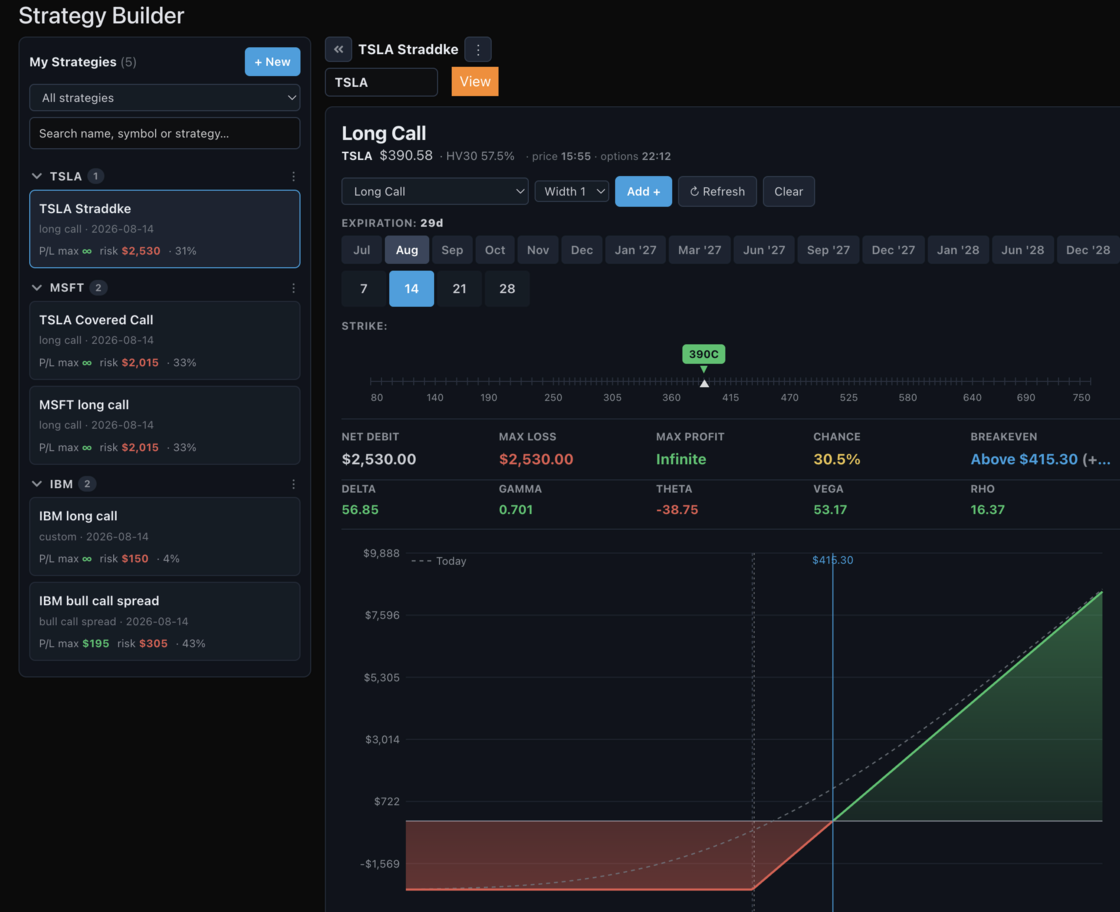
Task: Open MSFT group kebab menu
Action: (x=294, y=288)
